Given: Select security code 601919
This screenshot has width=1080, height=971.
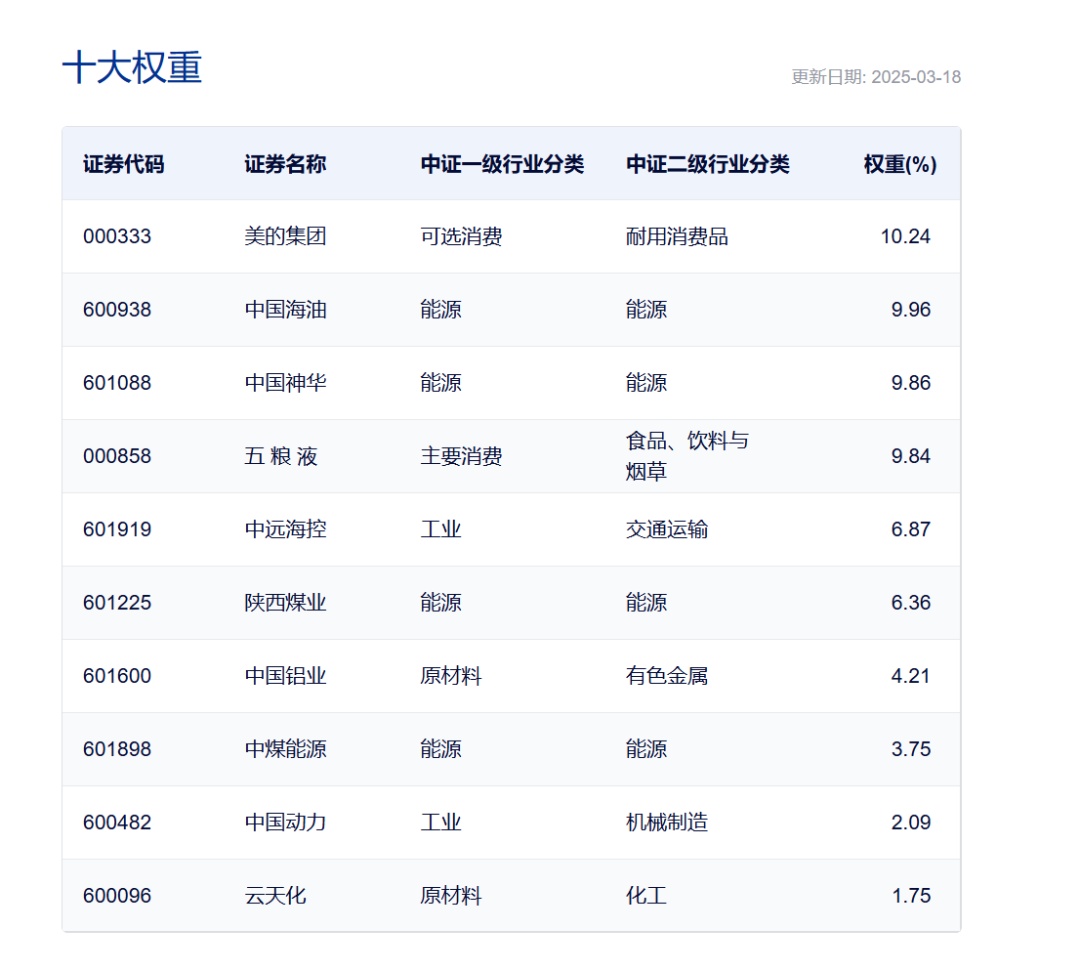Looking at the screenshot, I should [117, 529].
